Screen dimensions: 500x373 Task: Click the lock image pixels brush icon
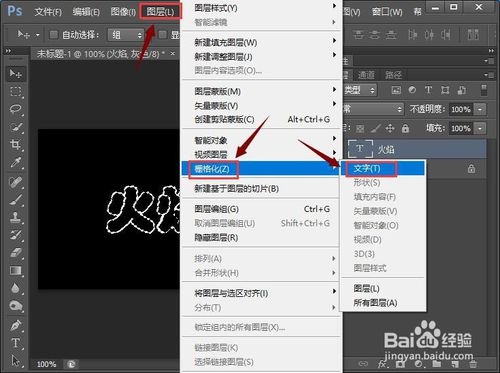376,129
